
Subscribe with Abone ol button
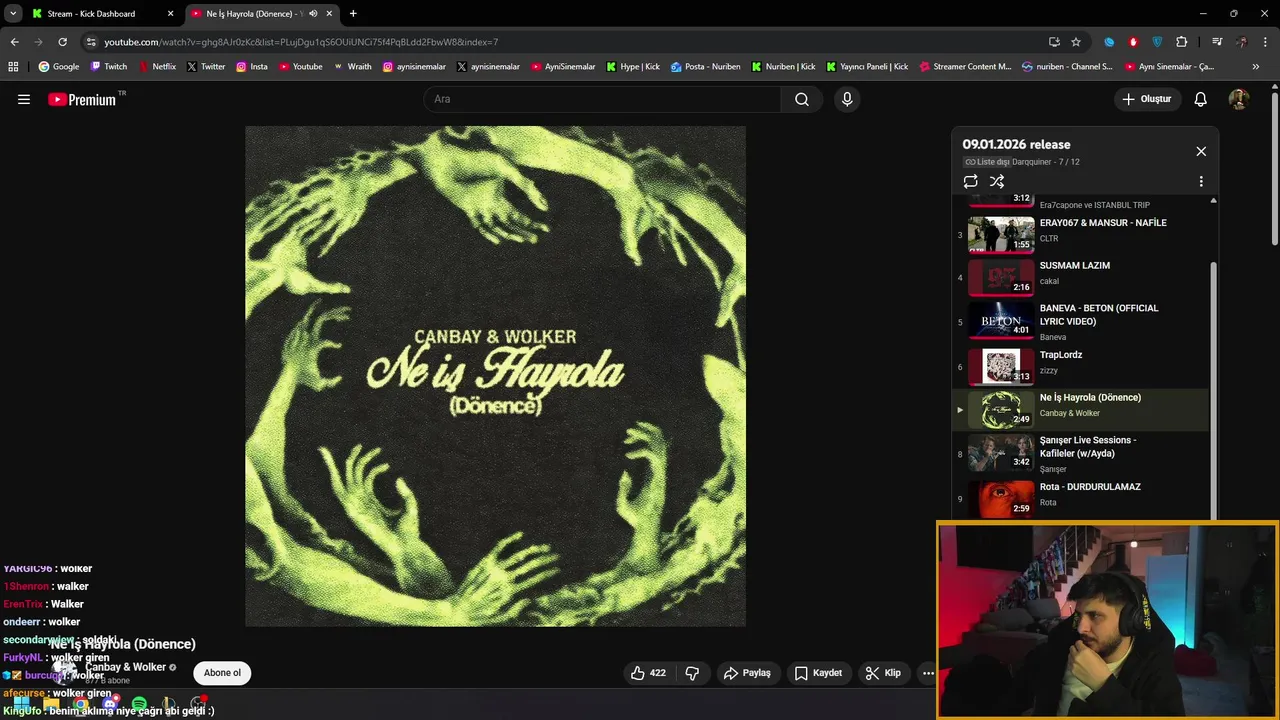click(x=222, y=673)
